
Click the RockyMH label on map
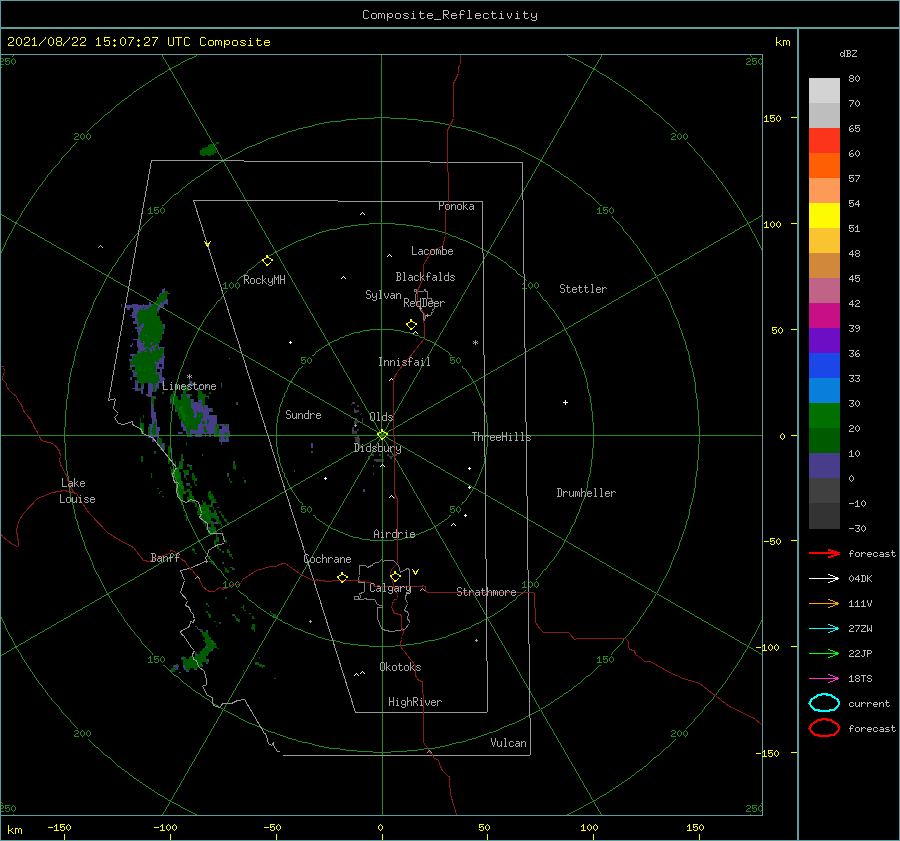click(x=264, y=280)
